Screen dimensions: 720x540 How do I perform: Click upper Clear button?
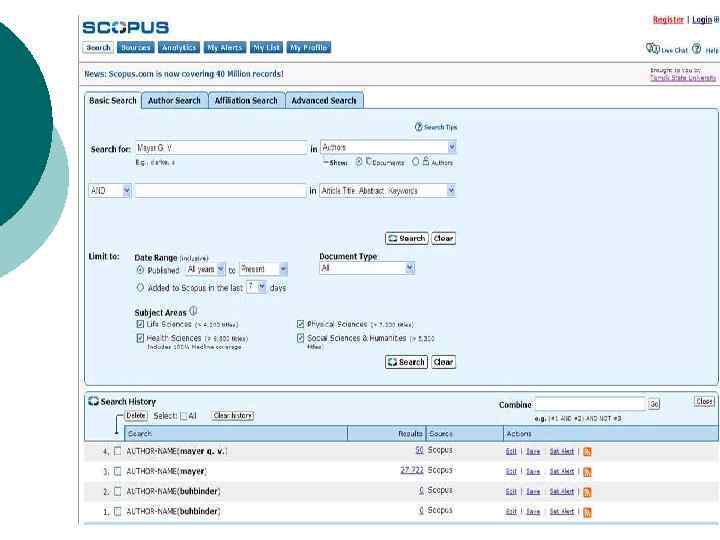444,238
